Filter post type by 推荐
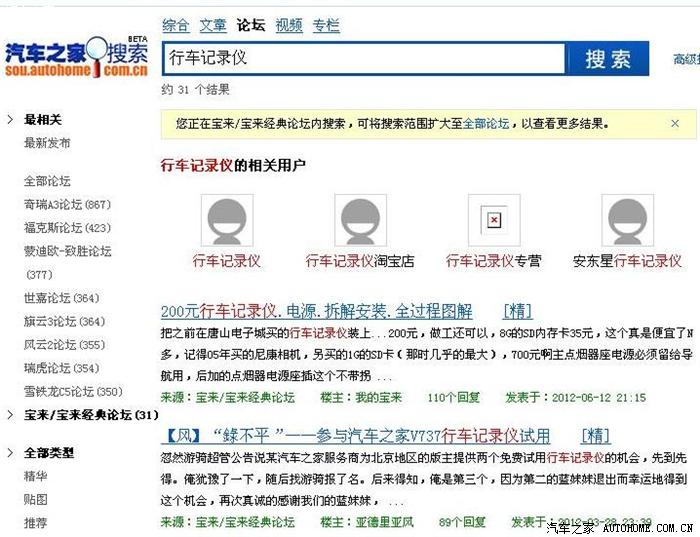 coord(35,523)
